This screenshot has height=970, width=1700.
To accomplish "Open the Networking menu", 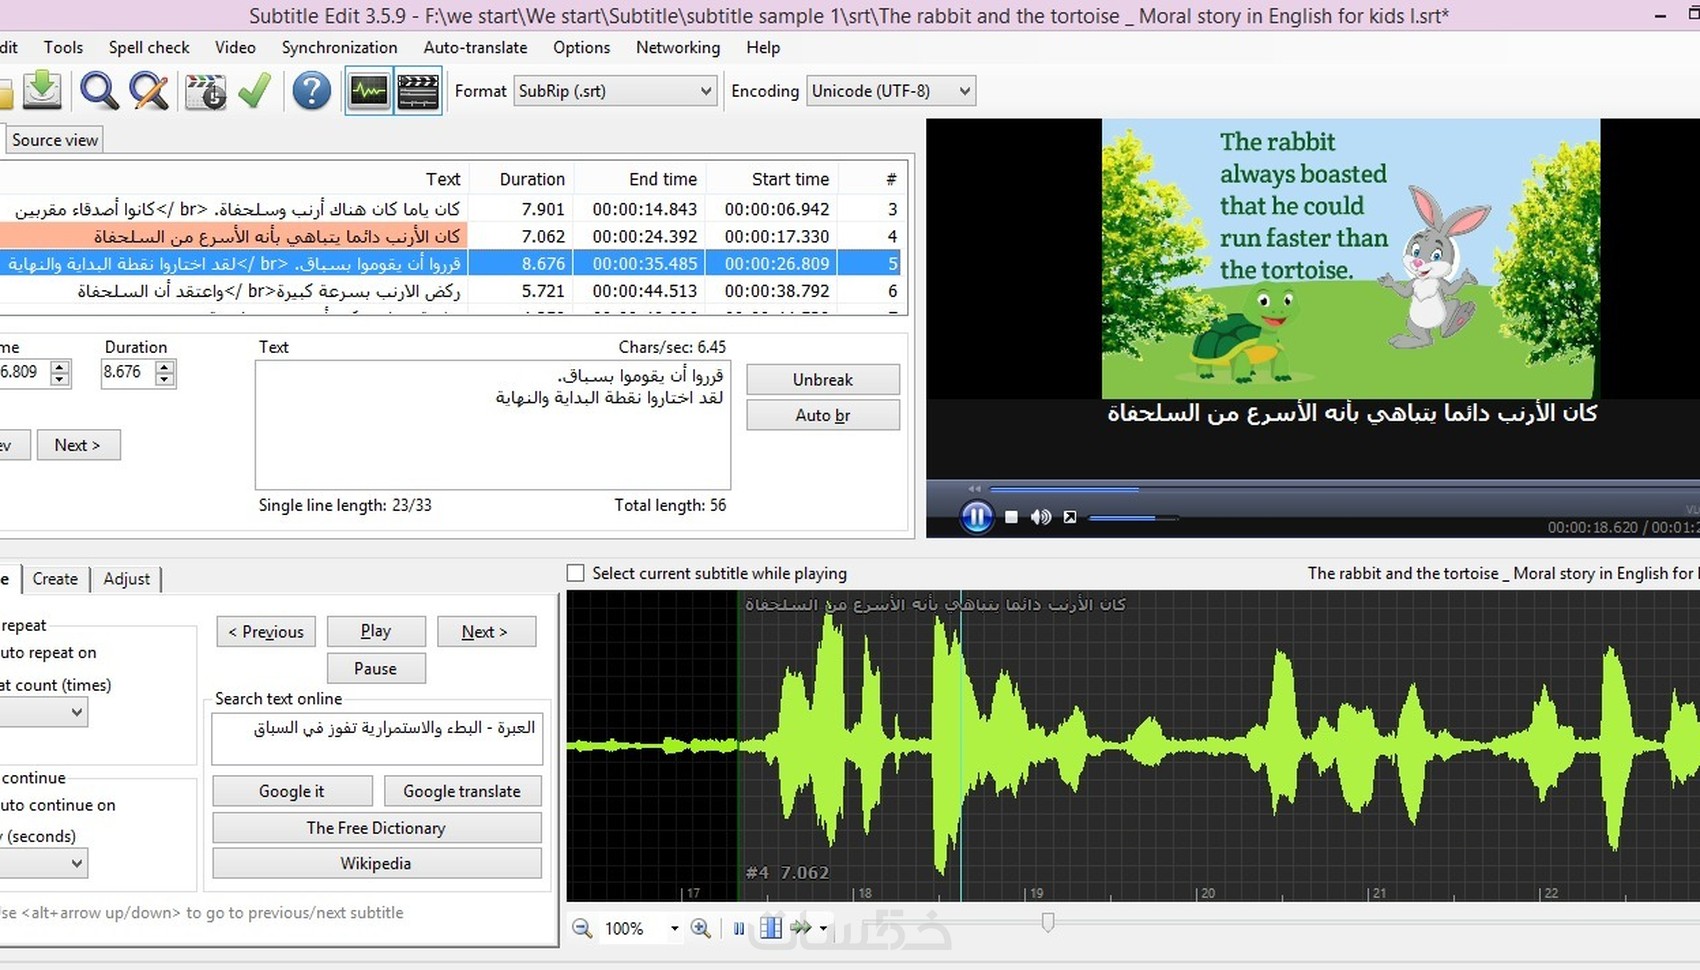I will point(678,47).
